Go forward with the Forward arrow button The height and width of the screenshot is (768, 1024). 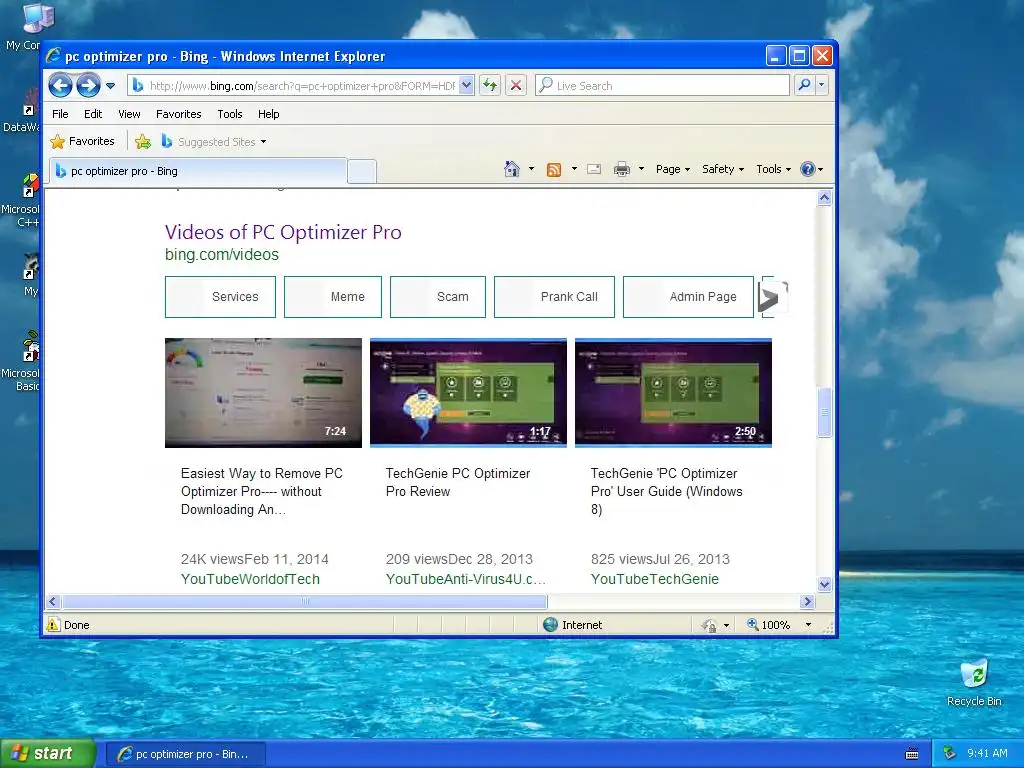coord(88,86)
